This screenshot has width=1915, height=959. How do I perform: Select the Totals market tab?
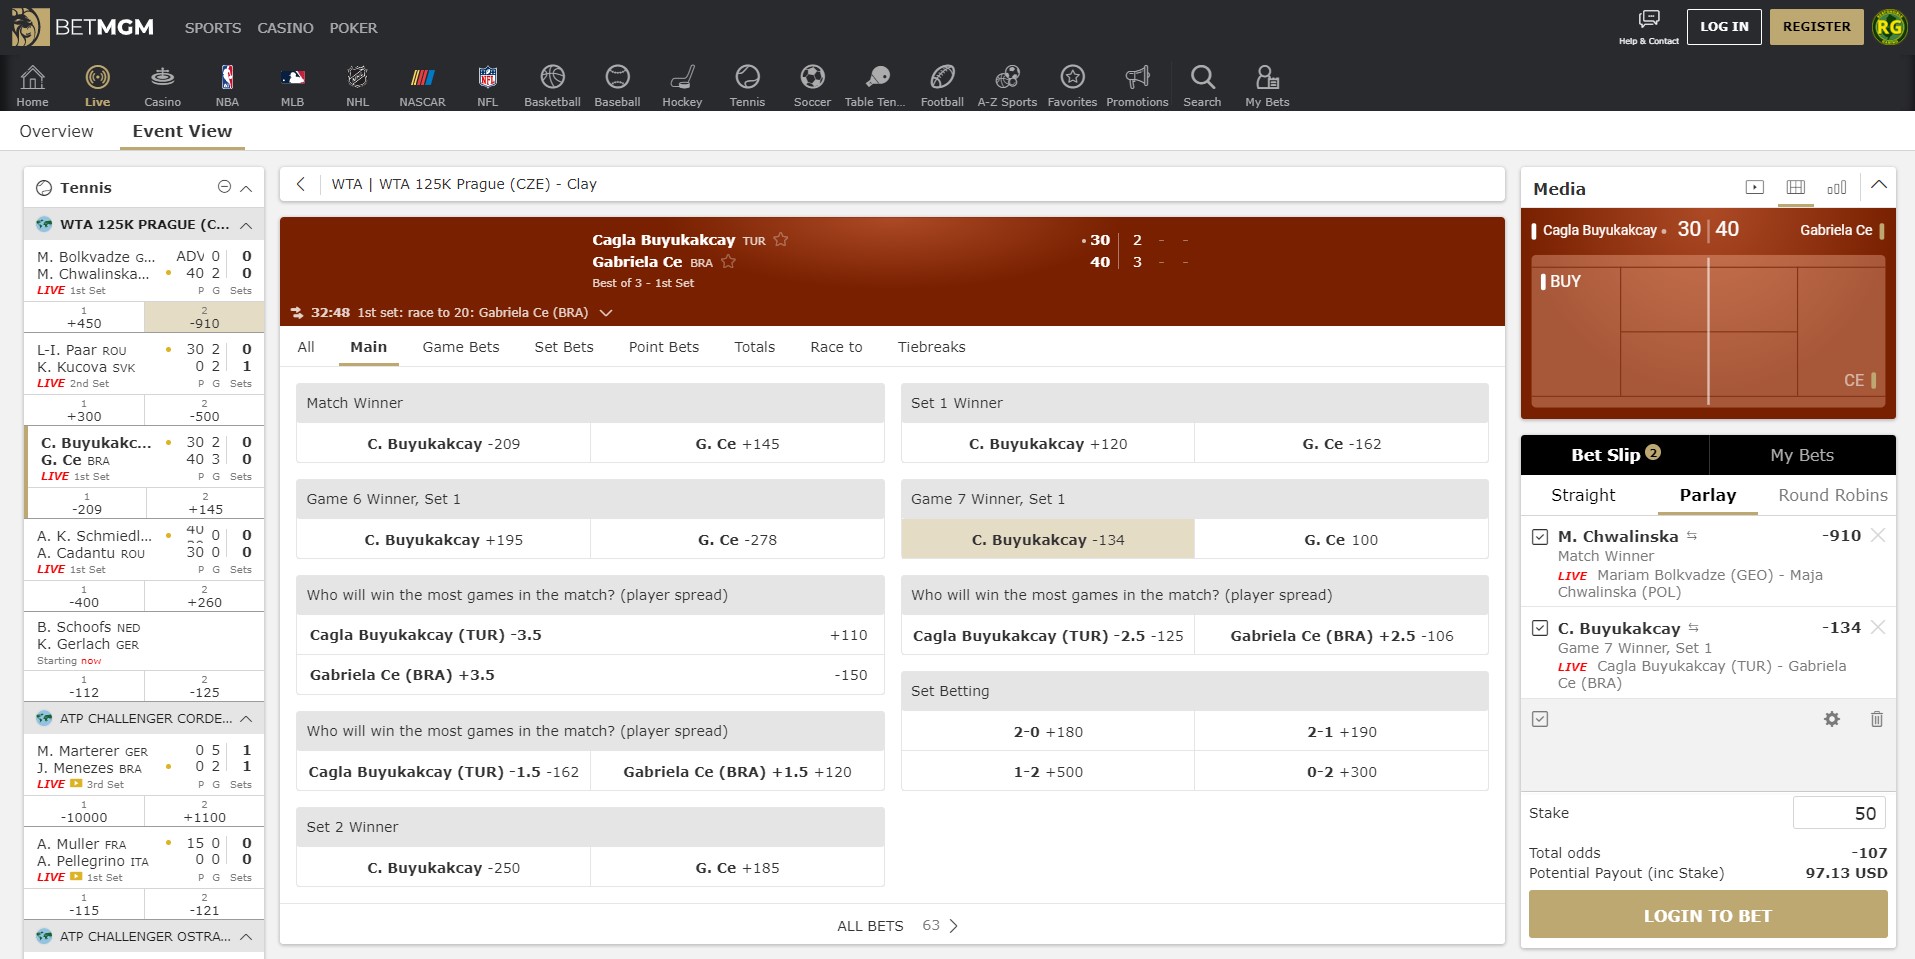pos(755,347)
